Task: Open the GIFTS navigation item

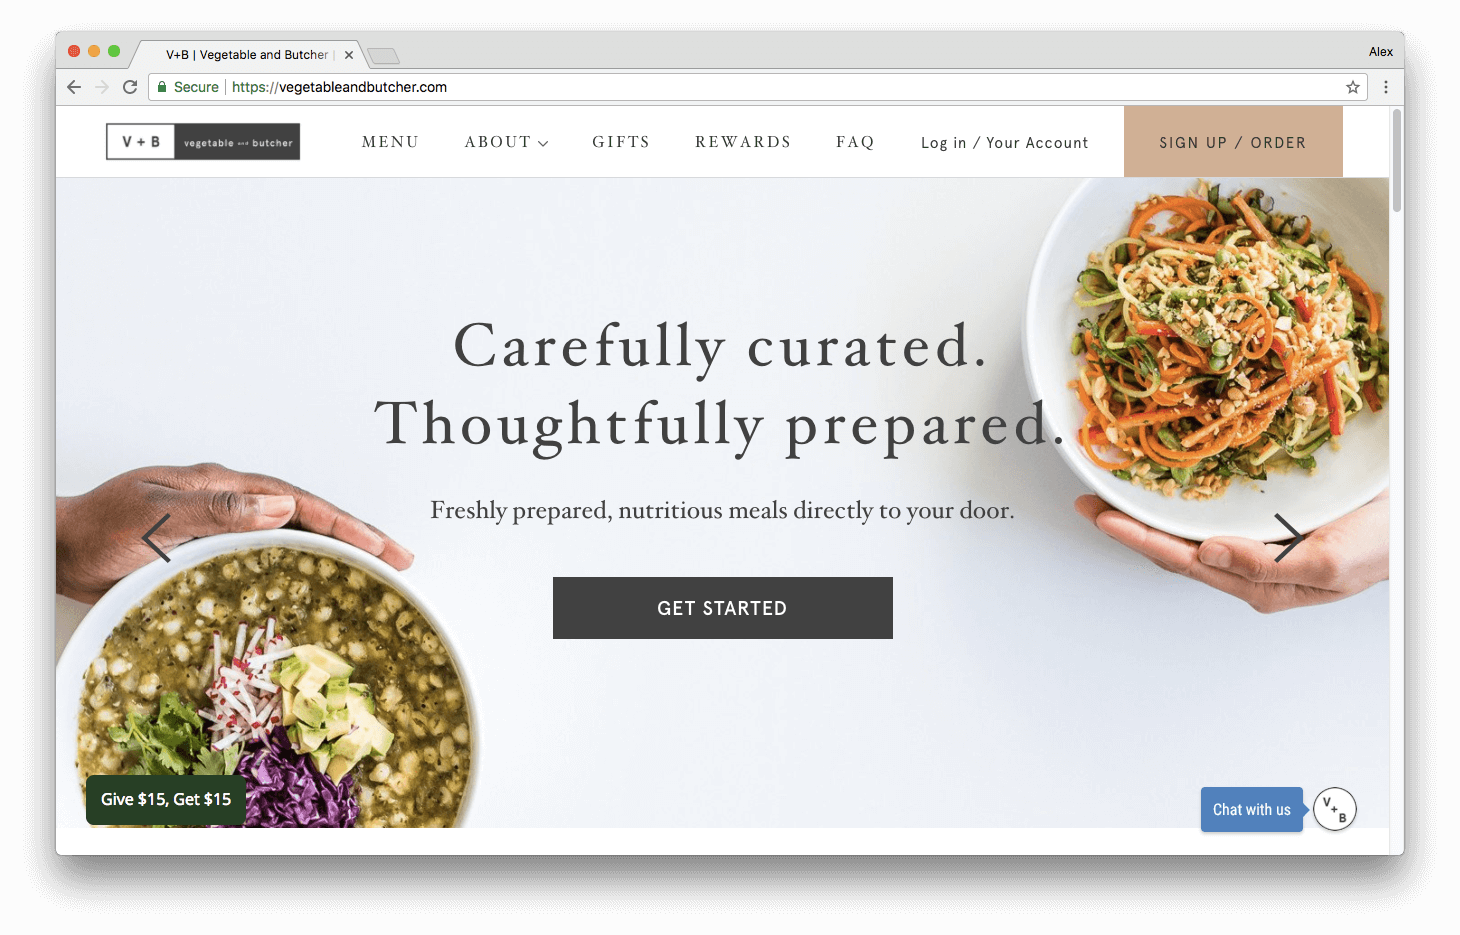Action: pos(621,142)
